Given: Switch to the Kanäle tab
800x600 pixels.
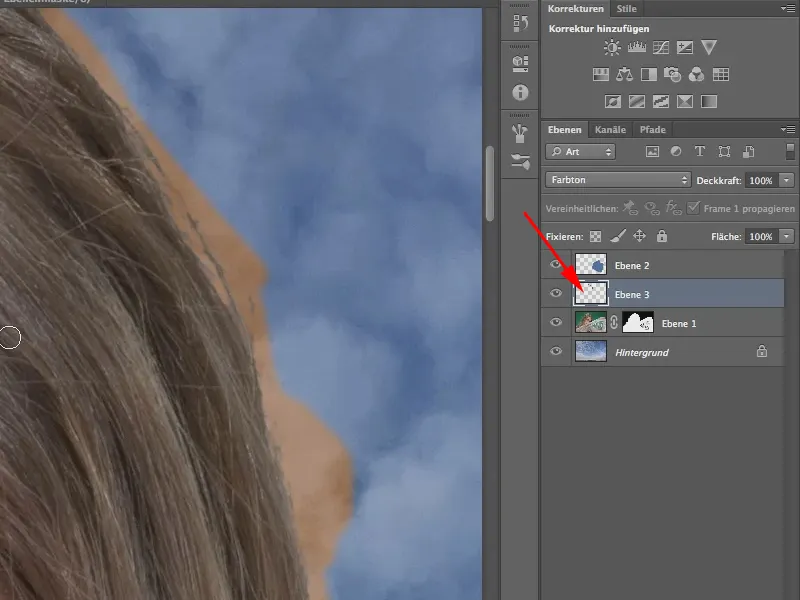Looking at the screenshot, I should click(x=610, y=130).
